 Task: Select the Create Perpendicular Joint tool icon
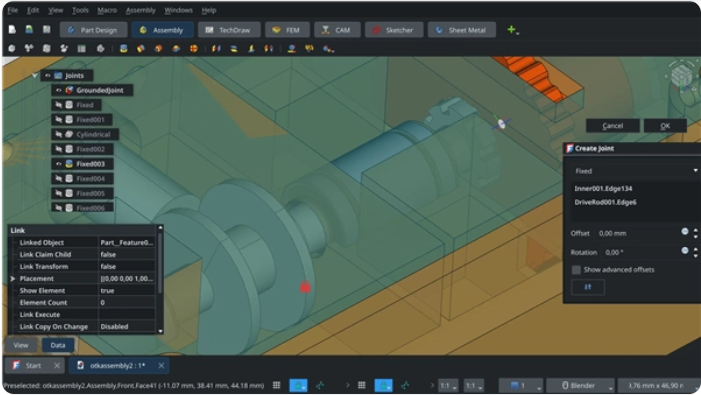(251, 48)
